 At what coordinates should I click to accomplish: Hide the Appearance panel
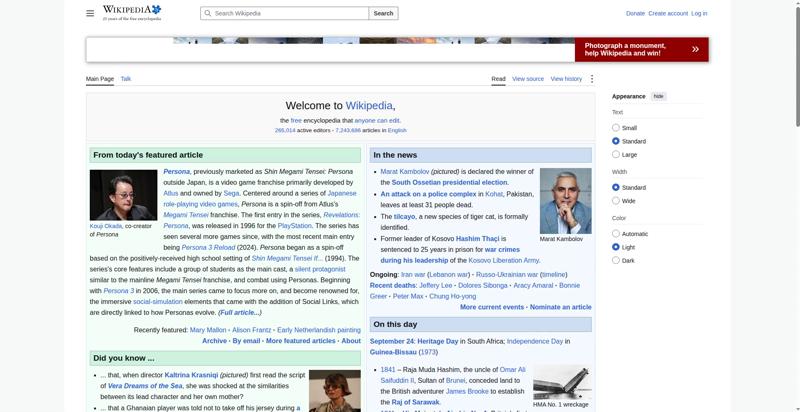click(659, 96)
